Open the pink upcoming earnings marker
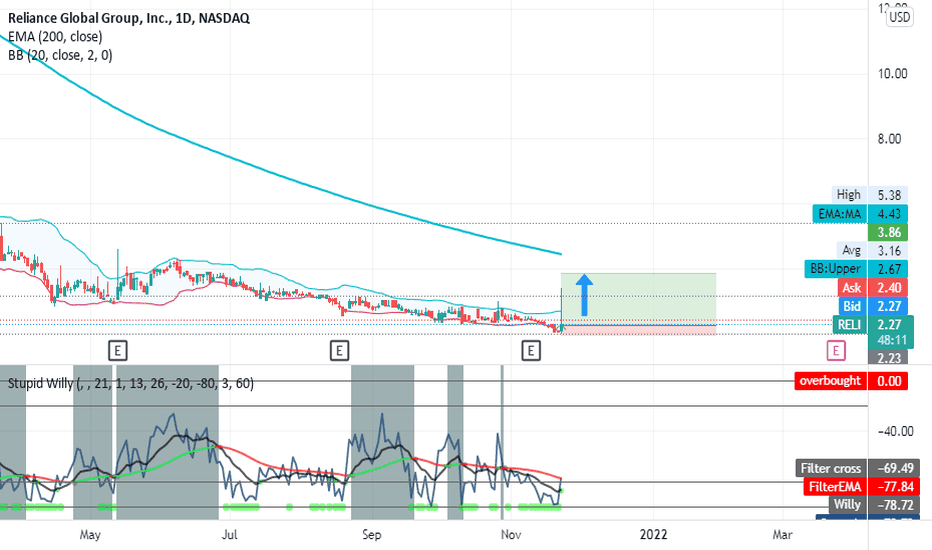Screen dimensions: 932x550 (x=836, y=351)
